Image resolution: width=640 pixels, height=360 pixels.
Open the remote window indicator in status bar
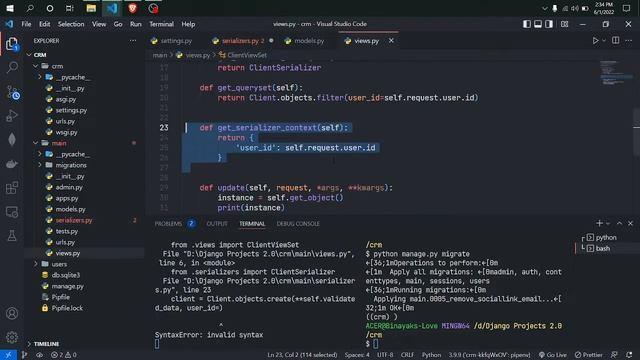click(8, 355)
